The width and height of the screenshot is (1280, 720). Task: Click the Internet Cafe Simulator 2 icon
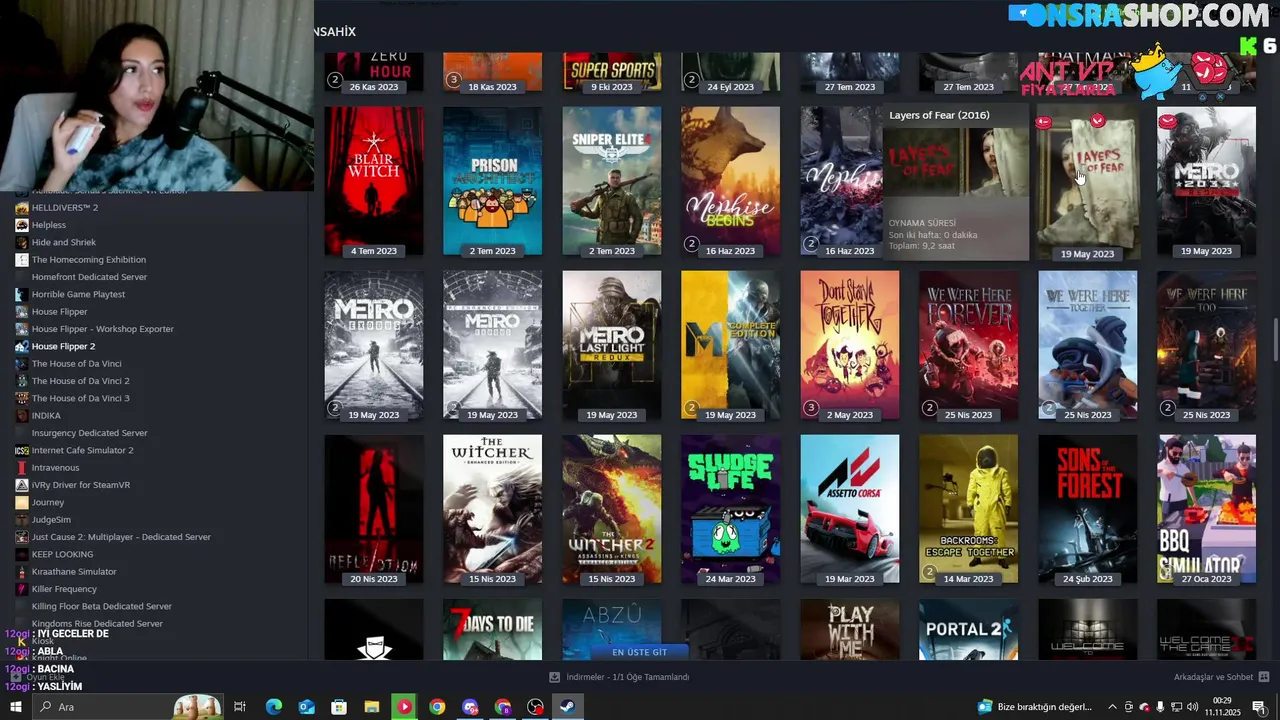pos(22,450)
